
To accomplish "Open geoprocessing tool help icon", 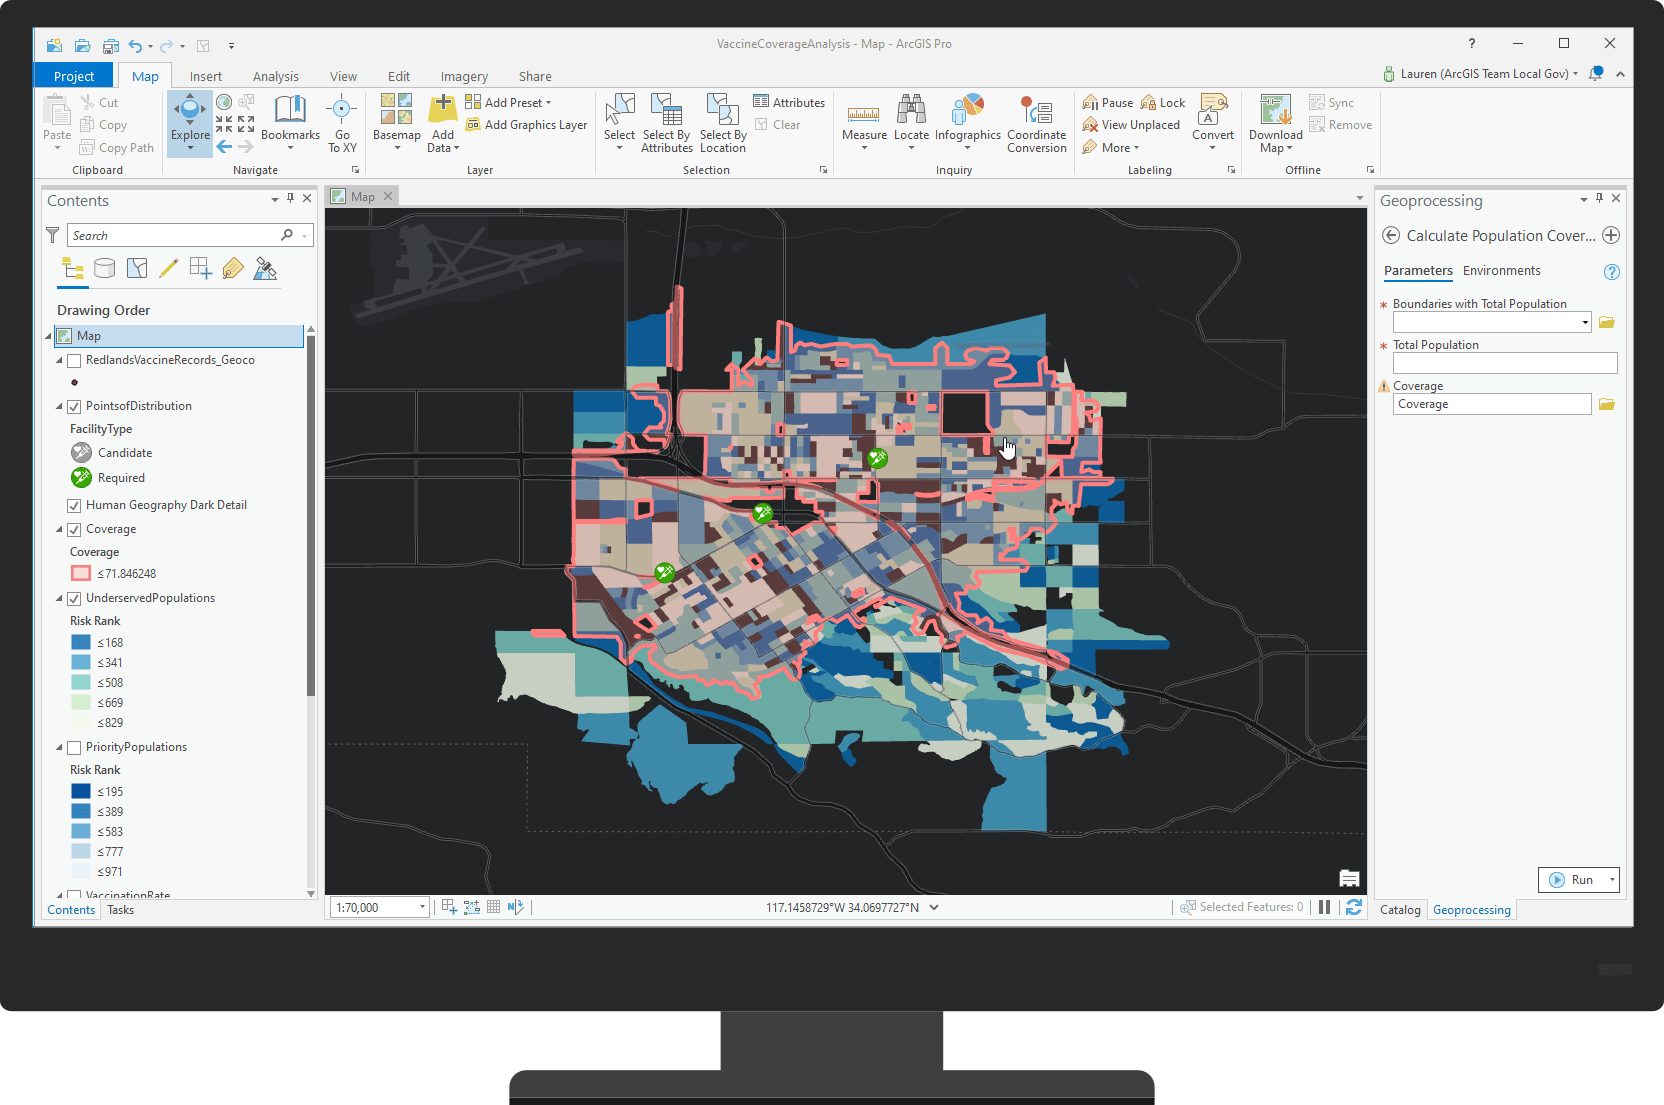I will click(x=1611, y=272).
